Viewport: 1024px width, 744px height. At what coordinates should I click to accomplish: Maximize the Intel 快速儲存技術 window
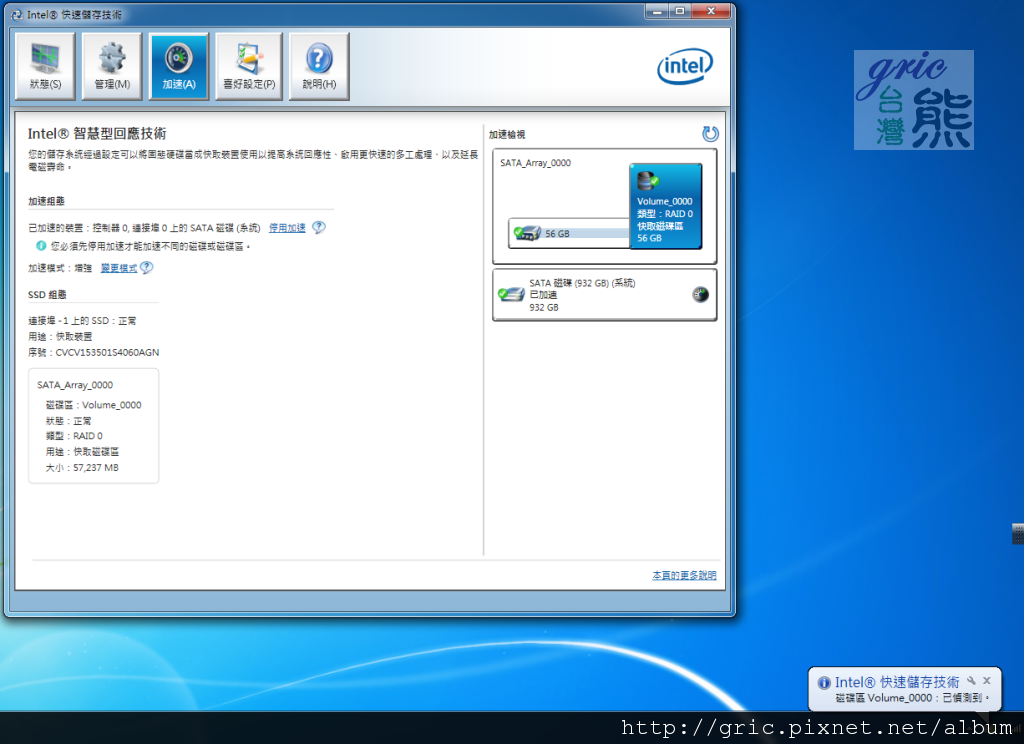point(679,11)
